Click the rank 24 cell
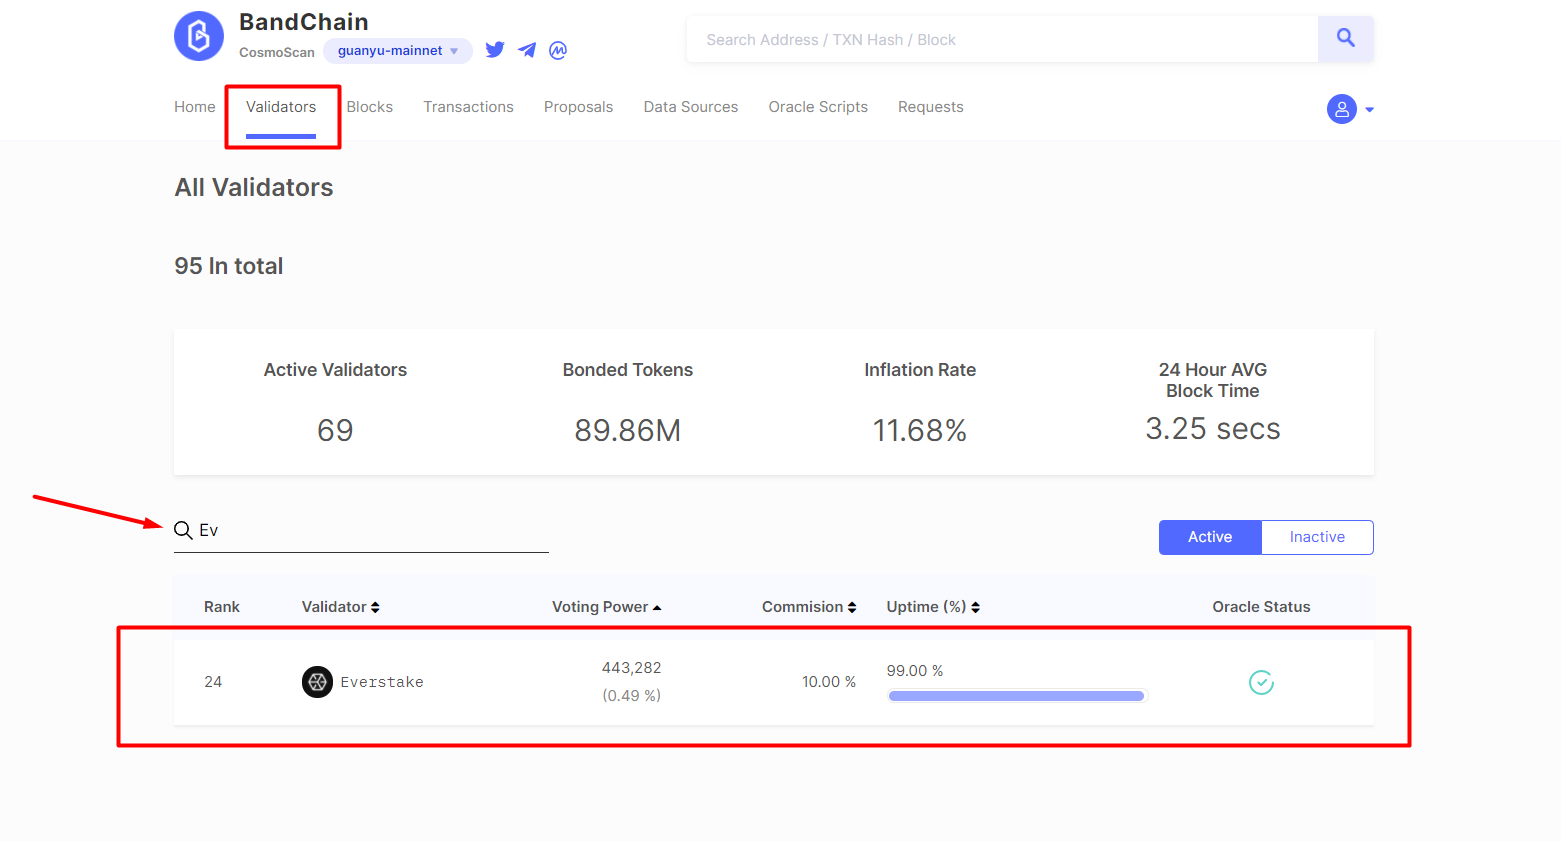 pos(213,682)
